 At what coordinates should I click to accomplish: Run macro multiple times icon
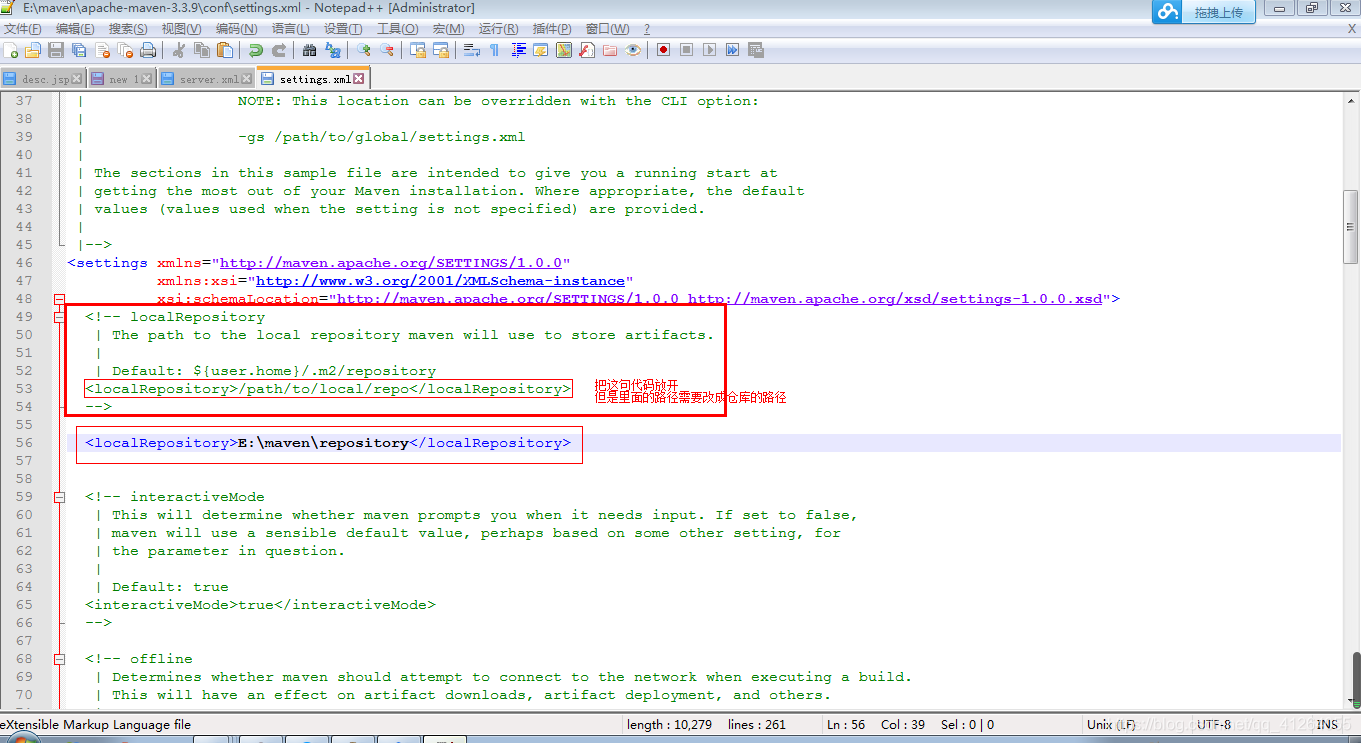pyautogui.click(x=732, y=50)
